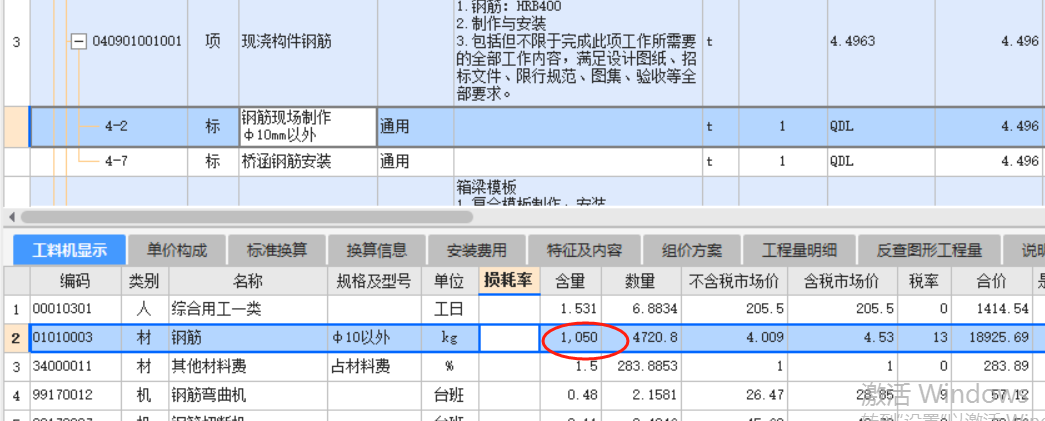Open the 工料机显示 tab
Image resolution: width=1045 pixels, height=421 pixels.
[69, 250]
